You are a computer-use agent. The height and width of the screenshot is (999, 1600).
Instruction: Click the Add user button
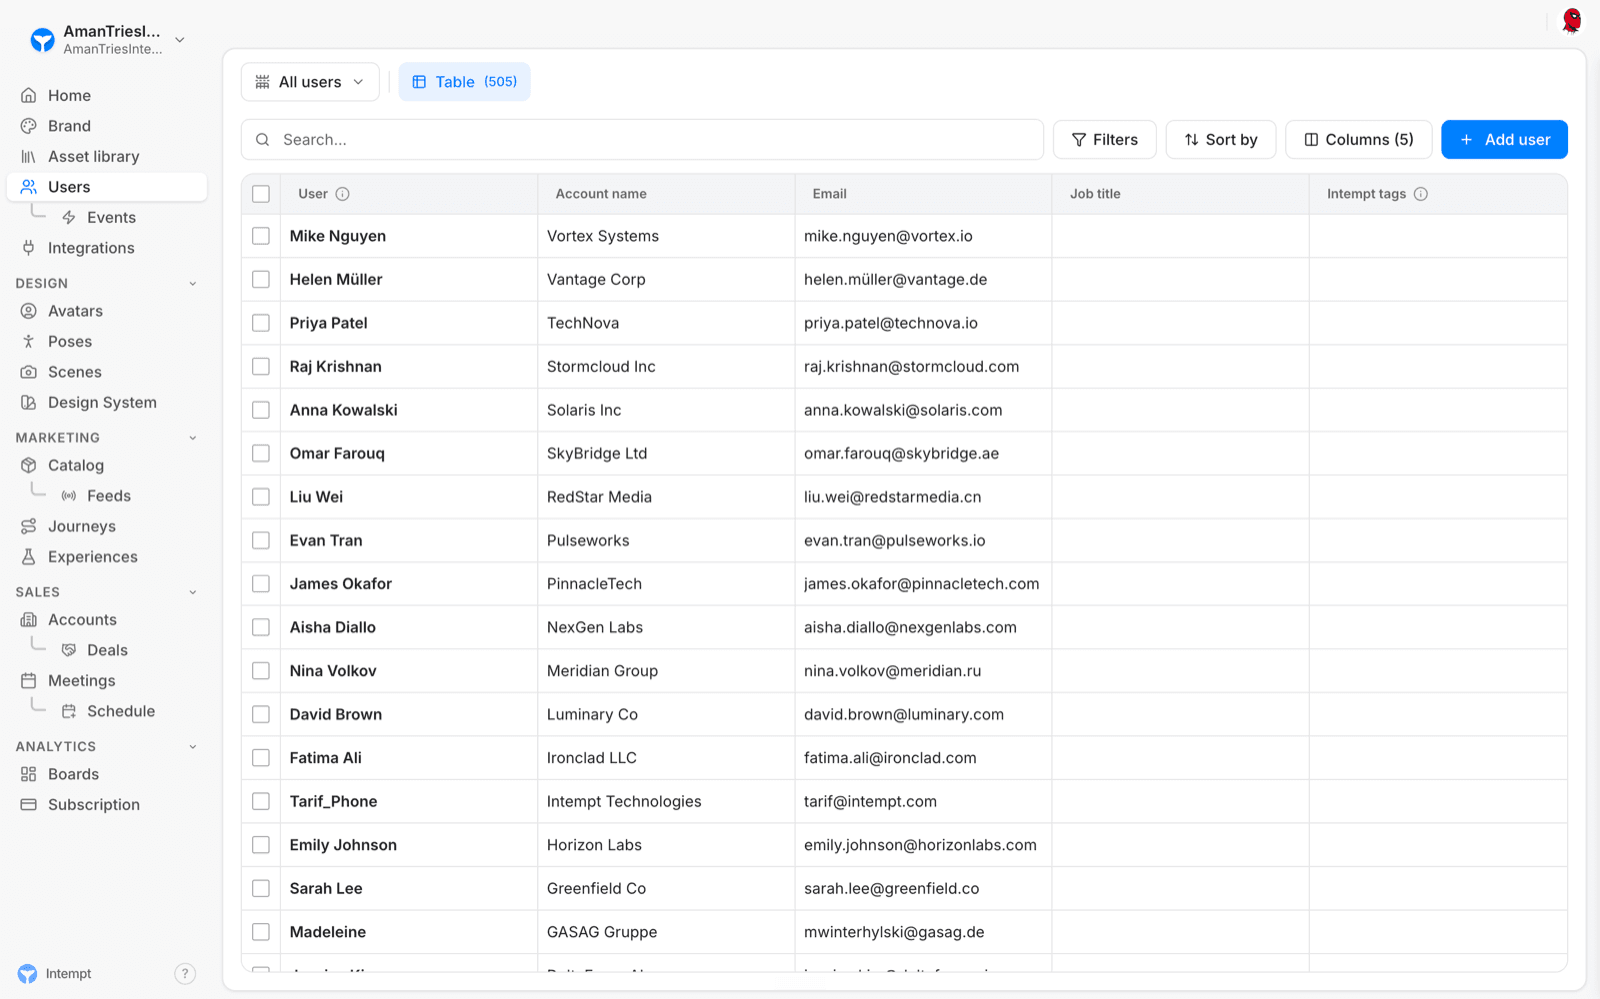(1504, 140)
